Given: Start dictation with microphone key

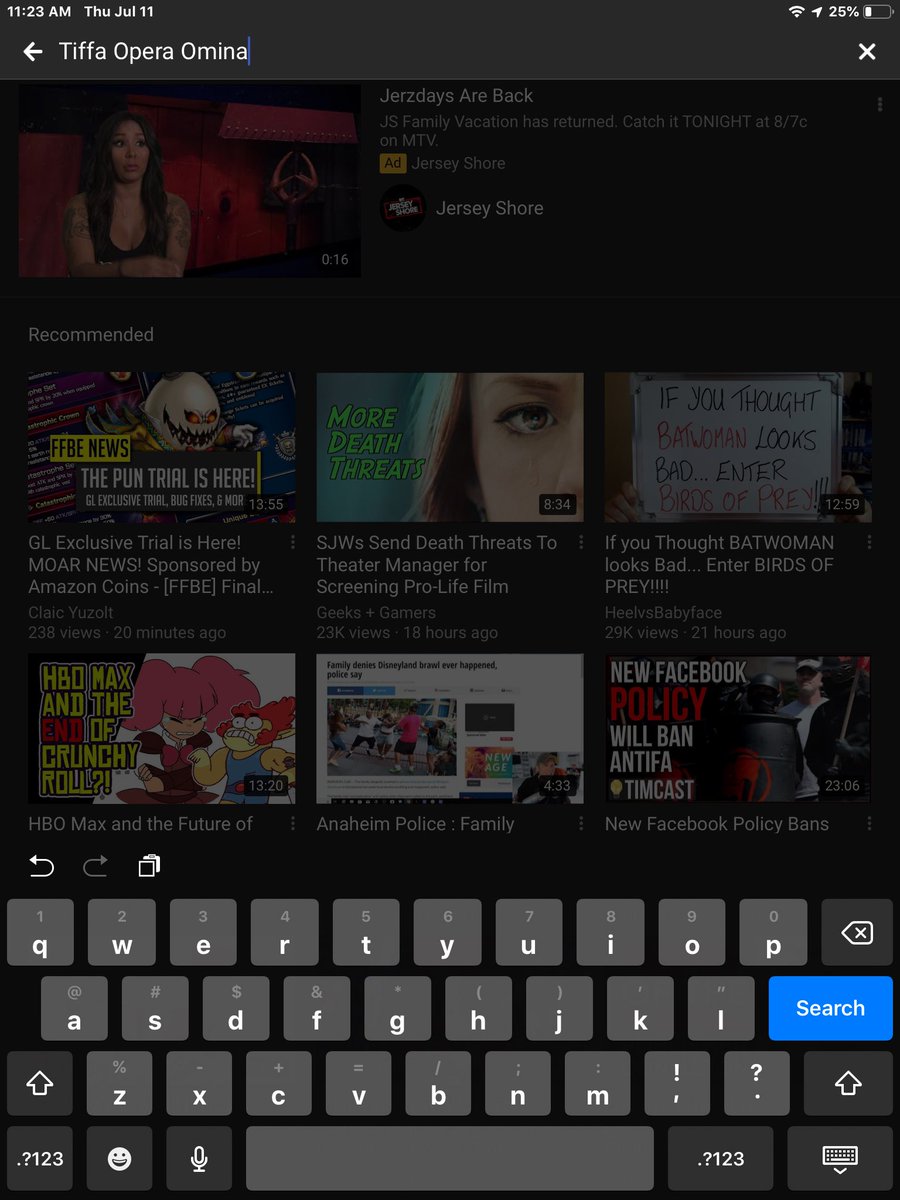Looking at the screenshot, I should click(x=199, y=1159).
